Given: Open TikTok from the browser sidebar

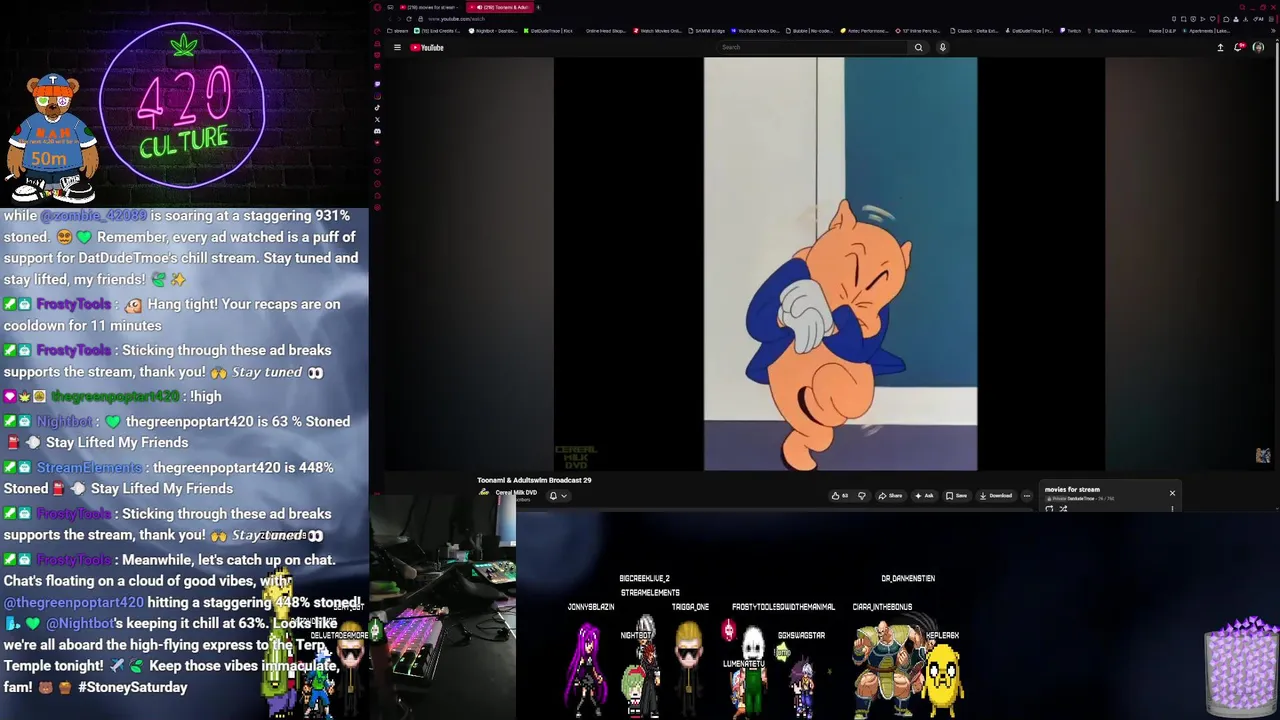Looking at the screenshot, I should pos(377,108).
